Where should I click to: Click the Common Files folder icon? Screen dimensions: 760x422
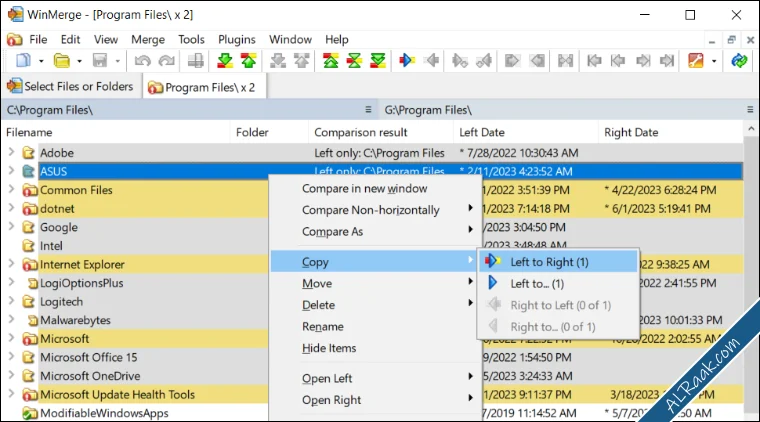(30, 190)
